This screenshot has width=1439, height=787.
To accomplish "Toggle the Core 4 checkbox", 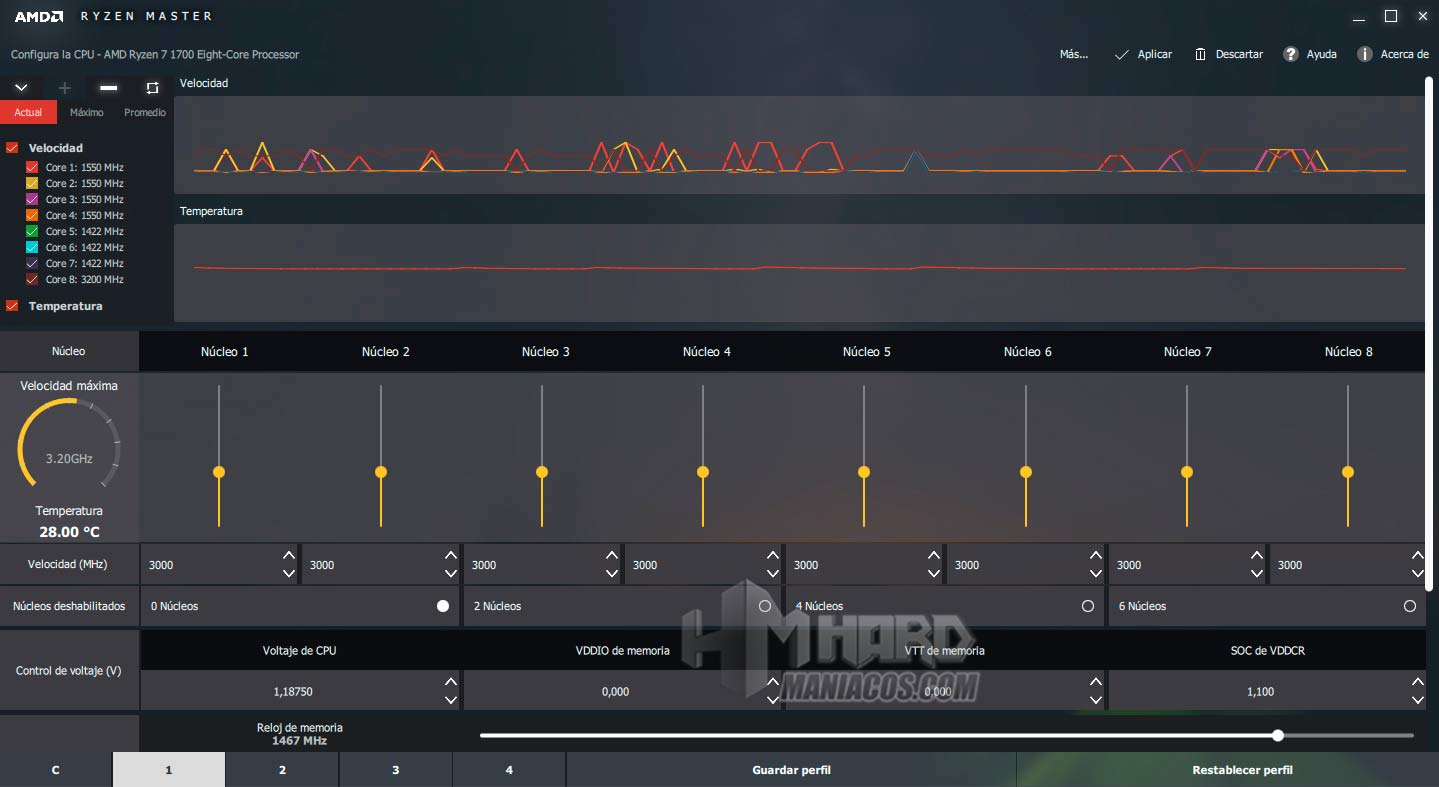I will tap(32, 215).
